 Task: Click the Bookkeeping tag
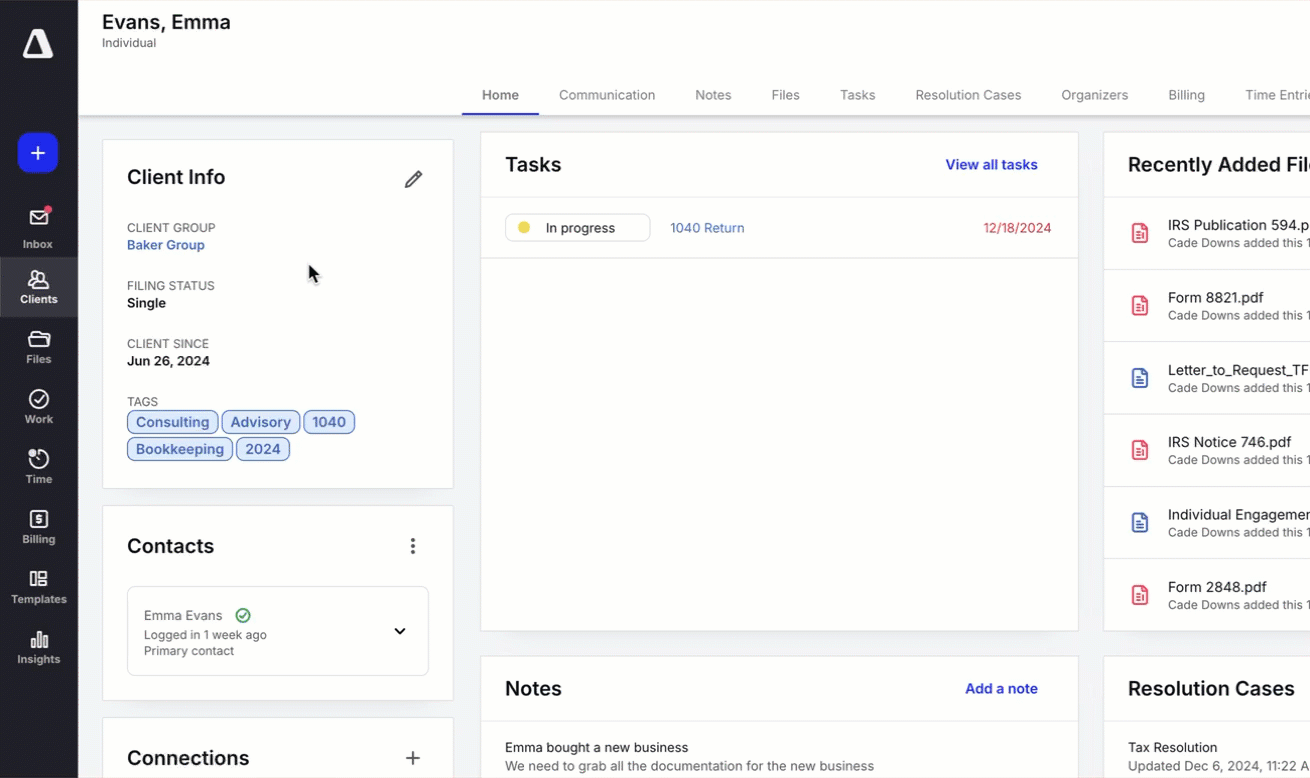tap(180, 449)
